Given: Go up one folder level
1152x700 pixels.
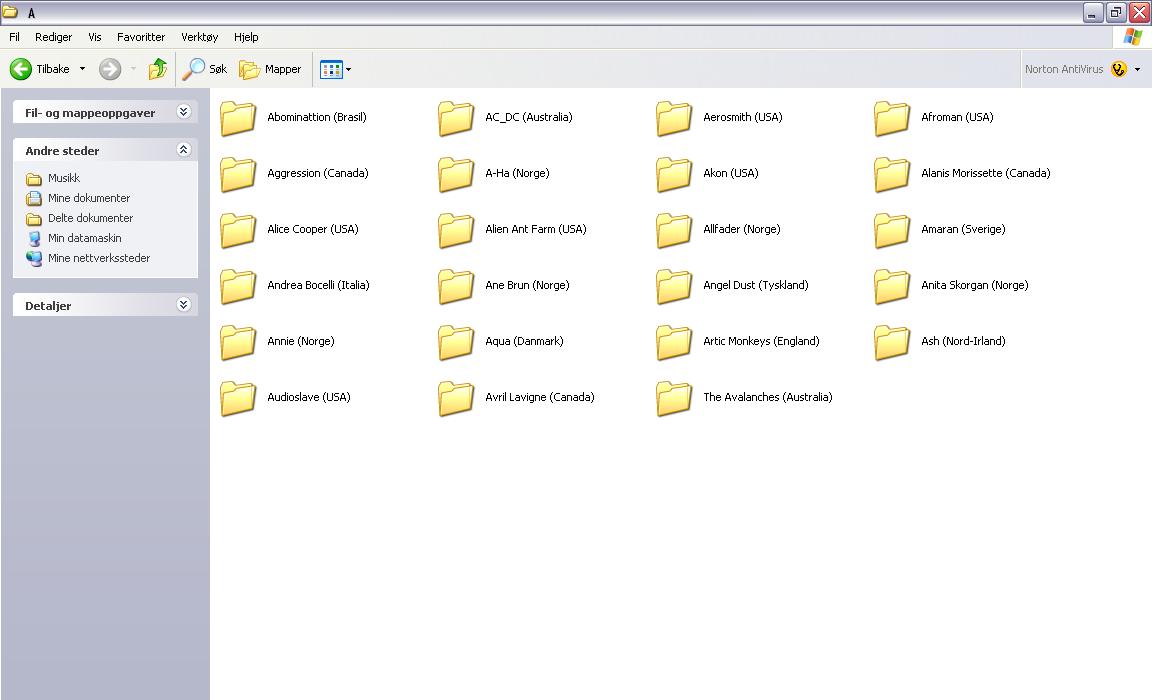Looking at the screenshot, I should 158,69.
